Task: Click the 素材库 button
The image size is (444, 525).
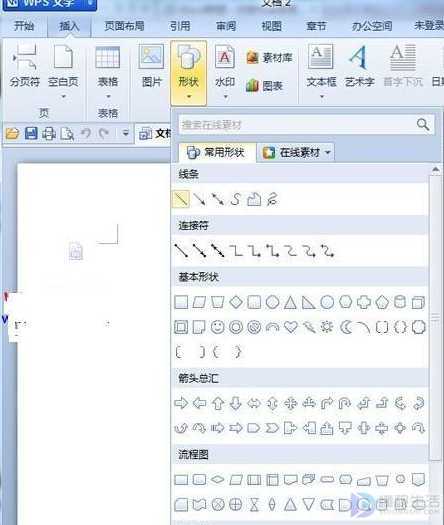Action: coord(270,58)
